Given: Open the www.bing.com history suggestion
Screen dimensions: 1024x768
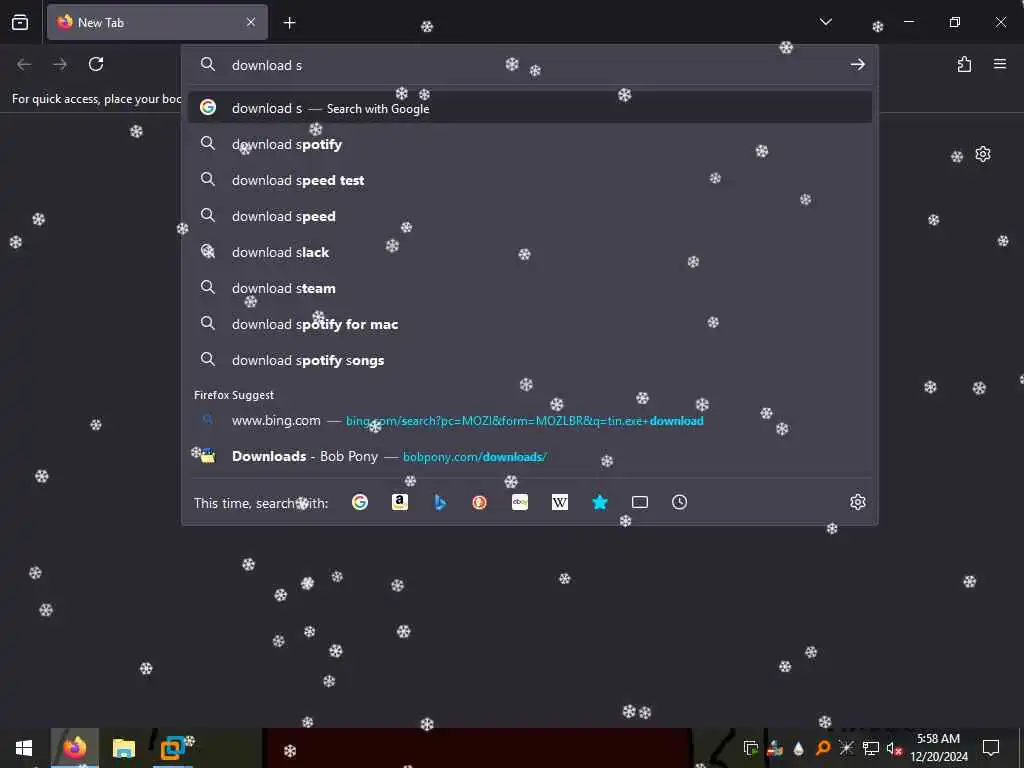Looking at the screenshot, I should point(530,421).
